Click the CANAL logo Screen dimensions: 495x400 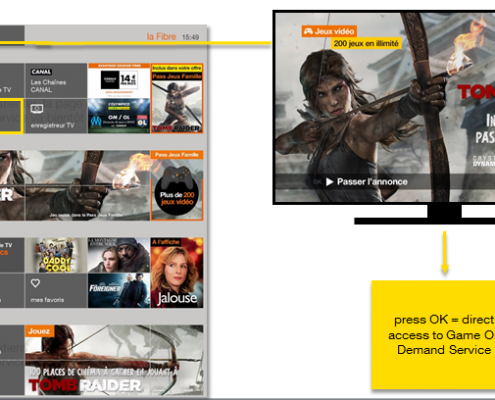41,72
